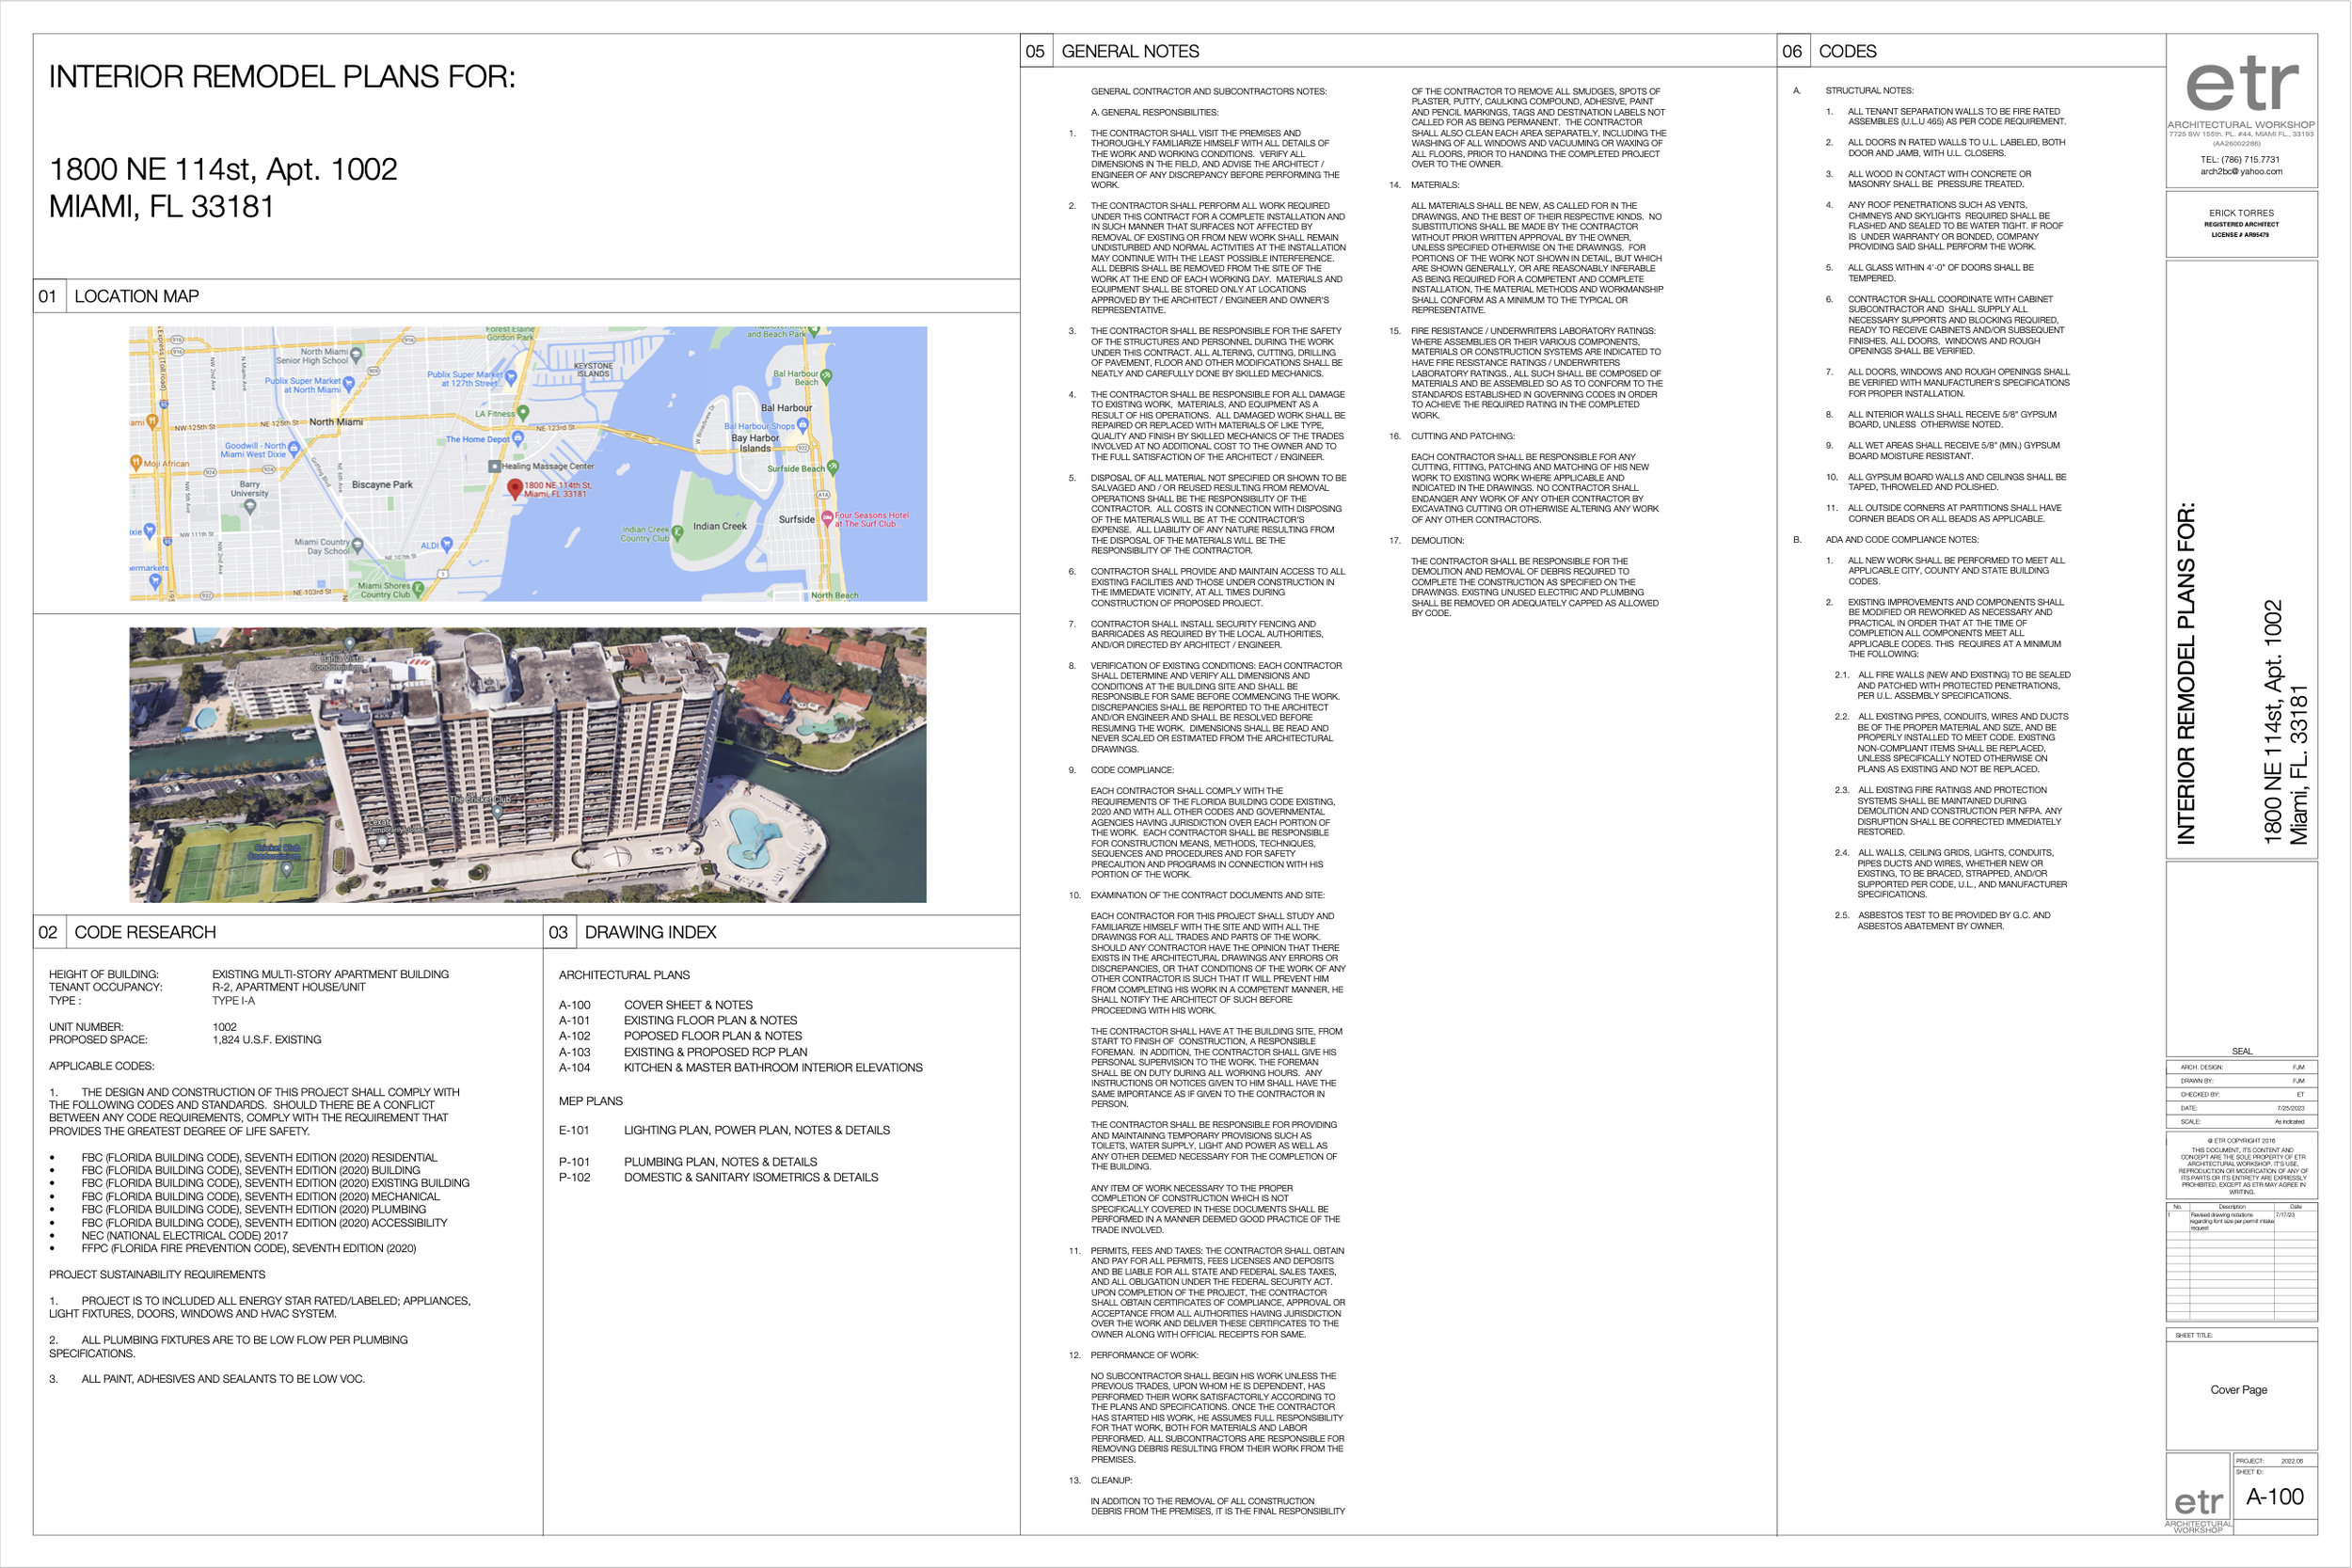Click the small etr logo beside sheet ID
The width and height of the screenshot is (2352, 1568).
point(2198,1503)
